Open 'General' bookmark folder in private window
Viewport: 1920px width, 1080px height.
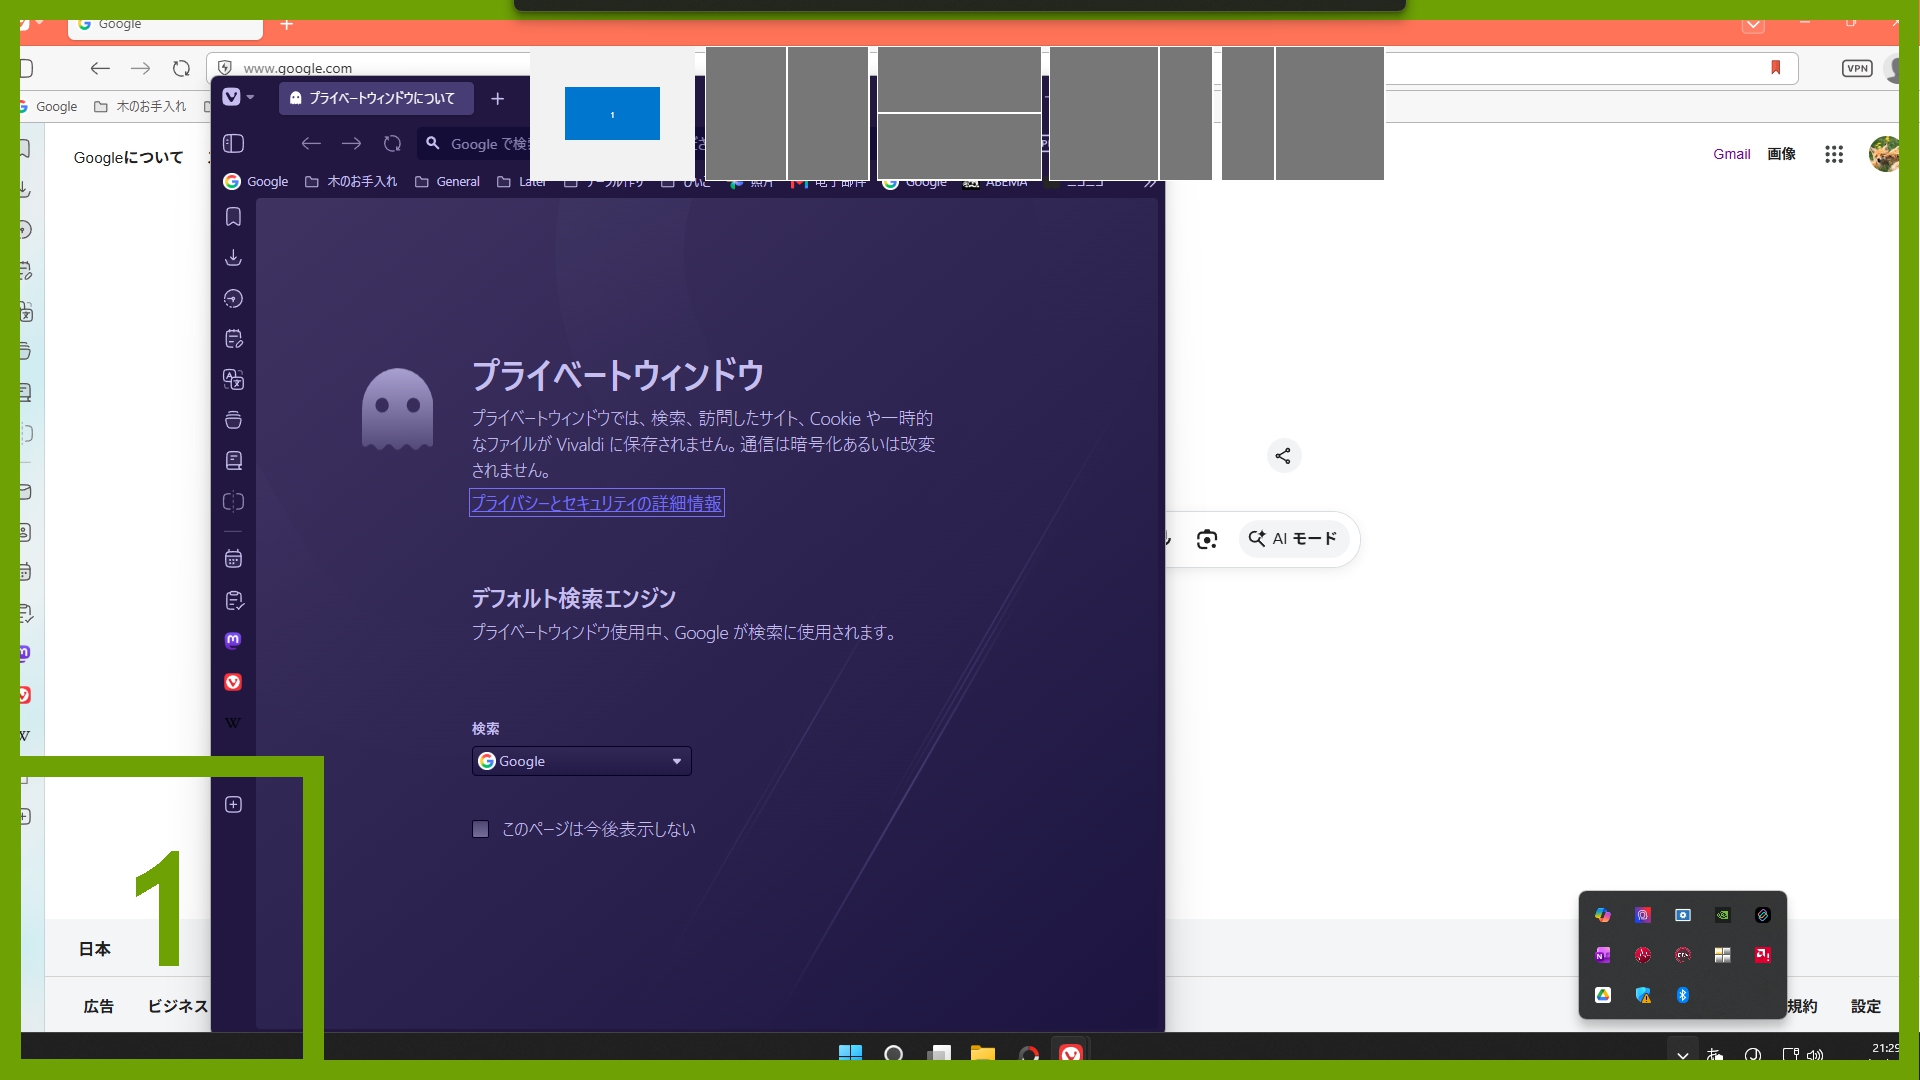click(x=447, y=182)
